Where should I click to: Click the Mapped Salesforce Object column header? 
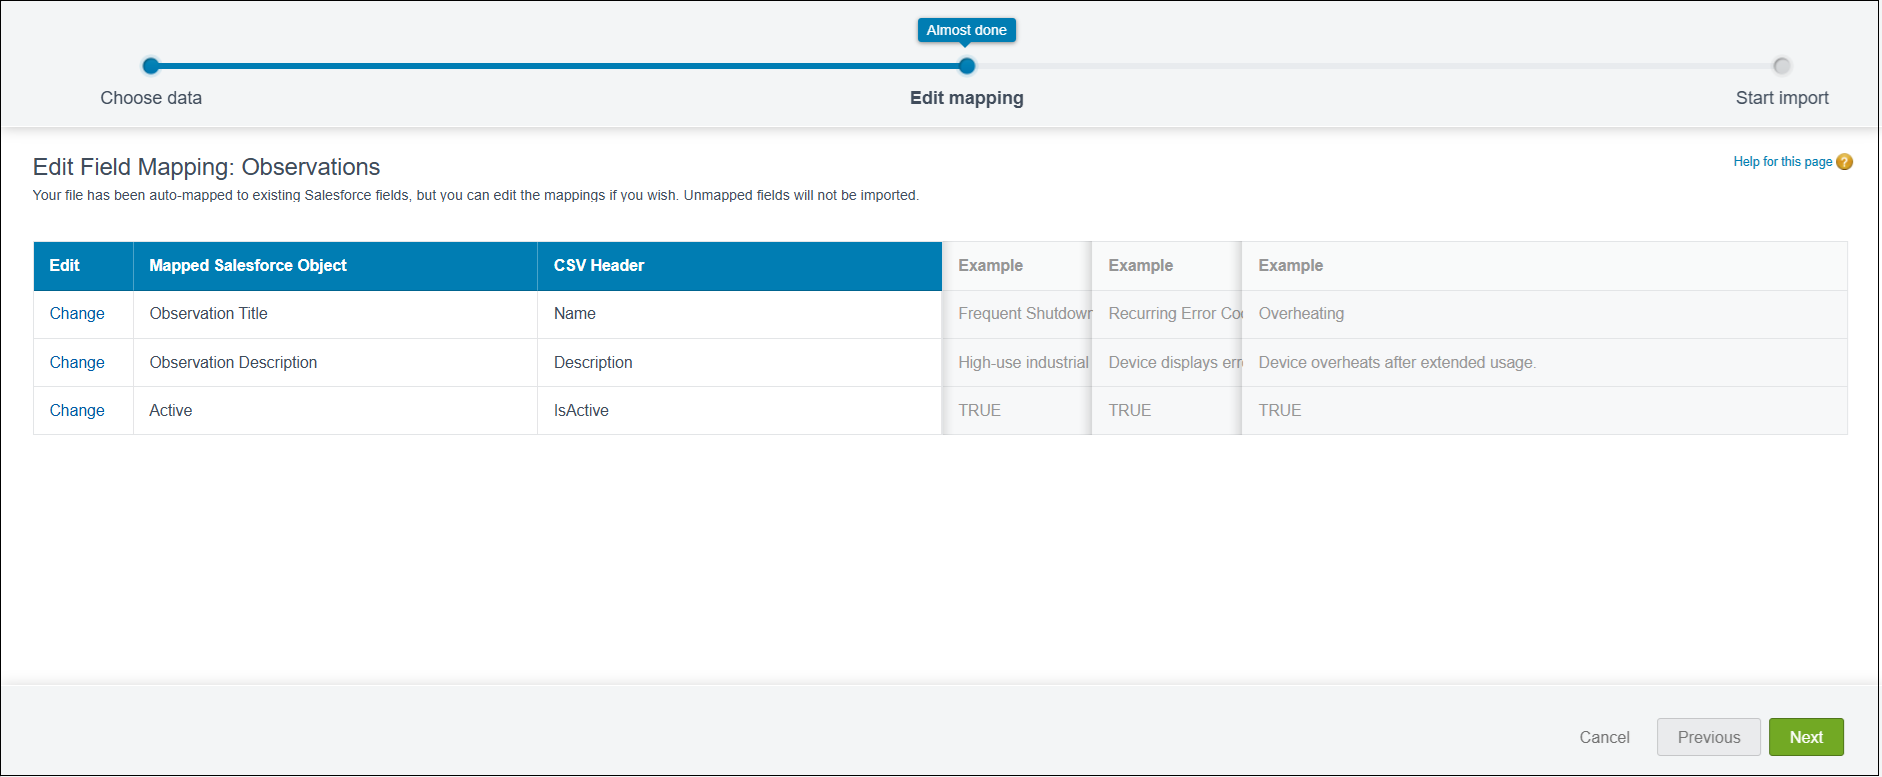coord(336,266)
